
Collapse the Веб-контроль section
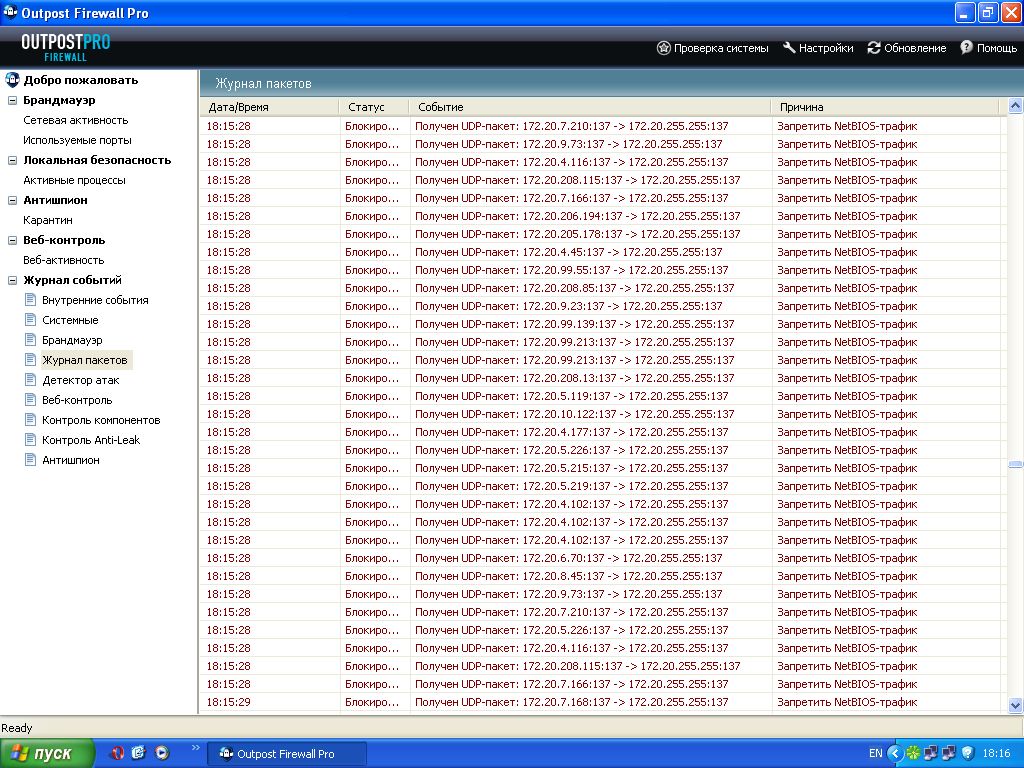click(12, 240)
